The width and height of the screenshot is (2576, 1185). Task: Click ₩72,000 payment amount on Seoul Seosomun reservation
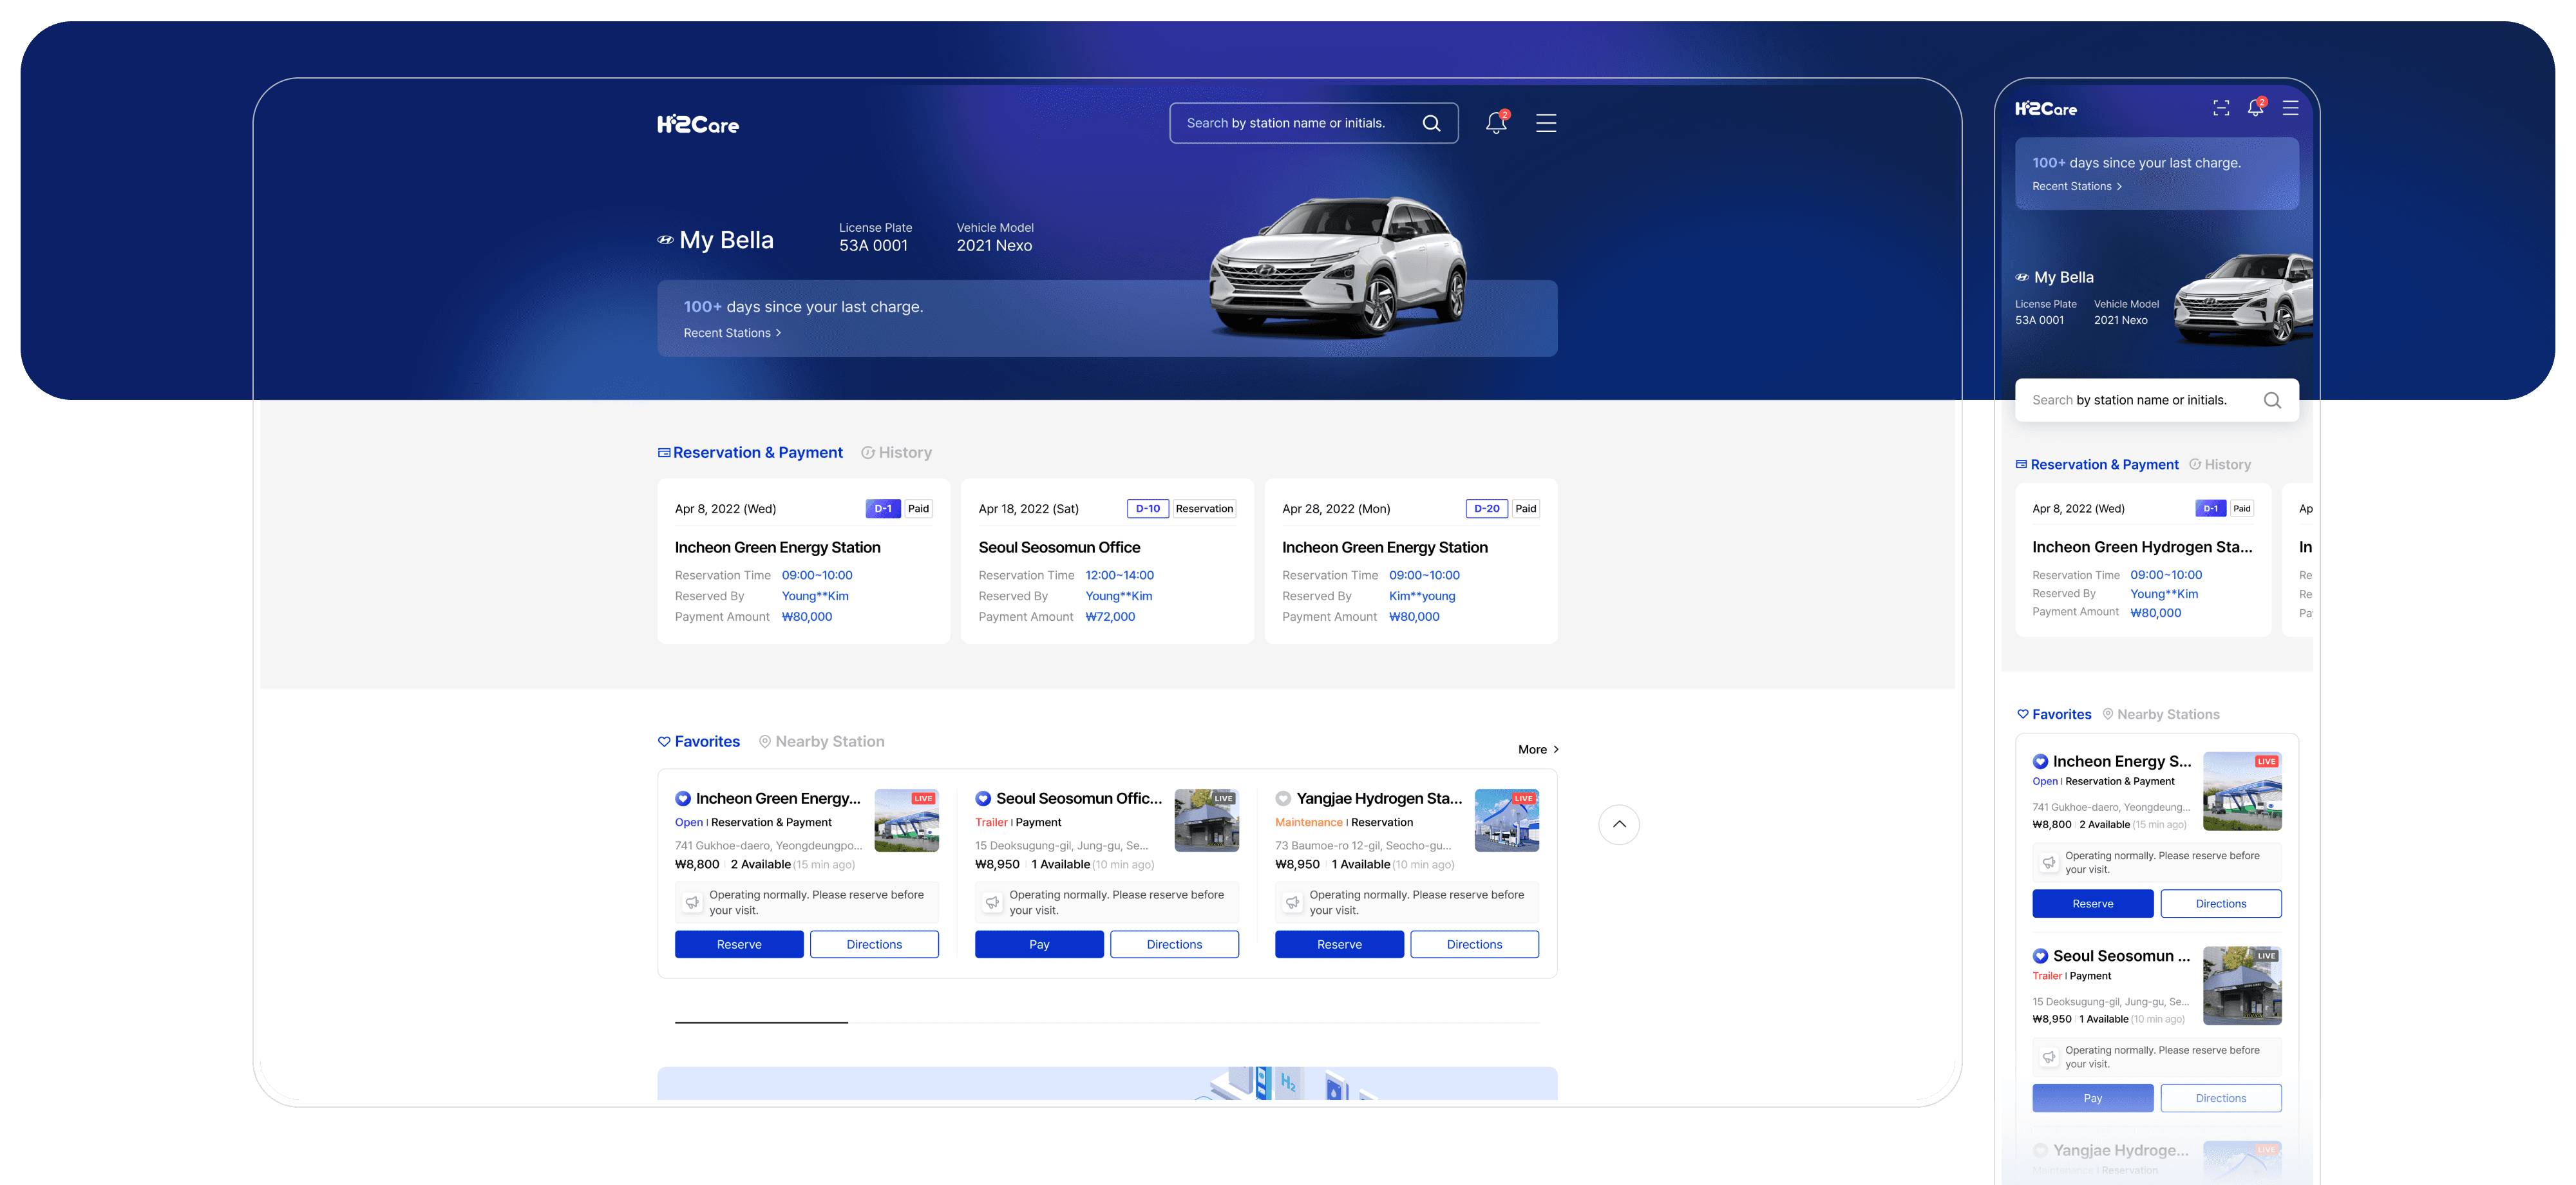(x=1110, y=617)
